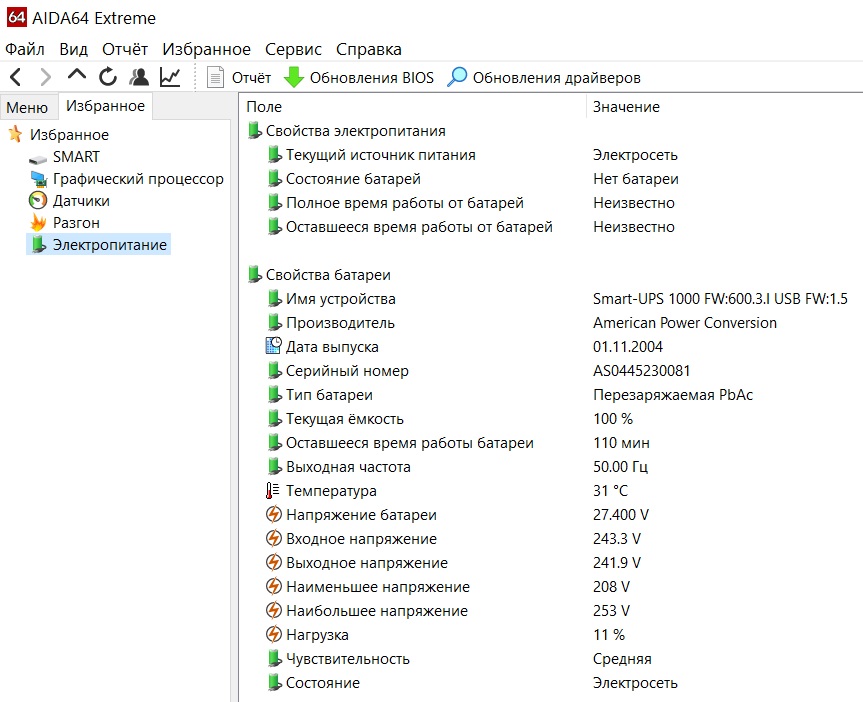
Task: Switch to the Меню tab
Action: [x=27, y=107]
